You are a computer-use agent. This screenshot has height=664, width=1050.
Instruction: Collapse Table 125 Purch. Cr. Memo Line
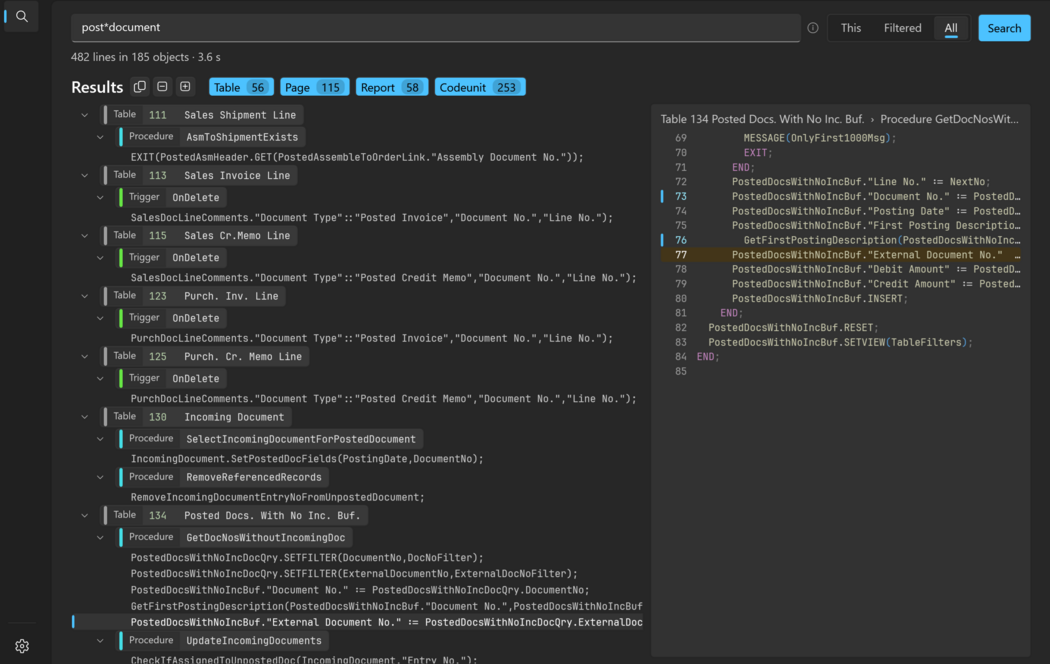(85, 357)
